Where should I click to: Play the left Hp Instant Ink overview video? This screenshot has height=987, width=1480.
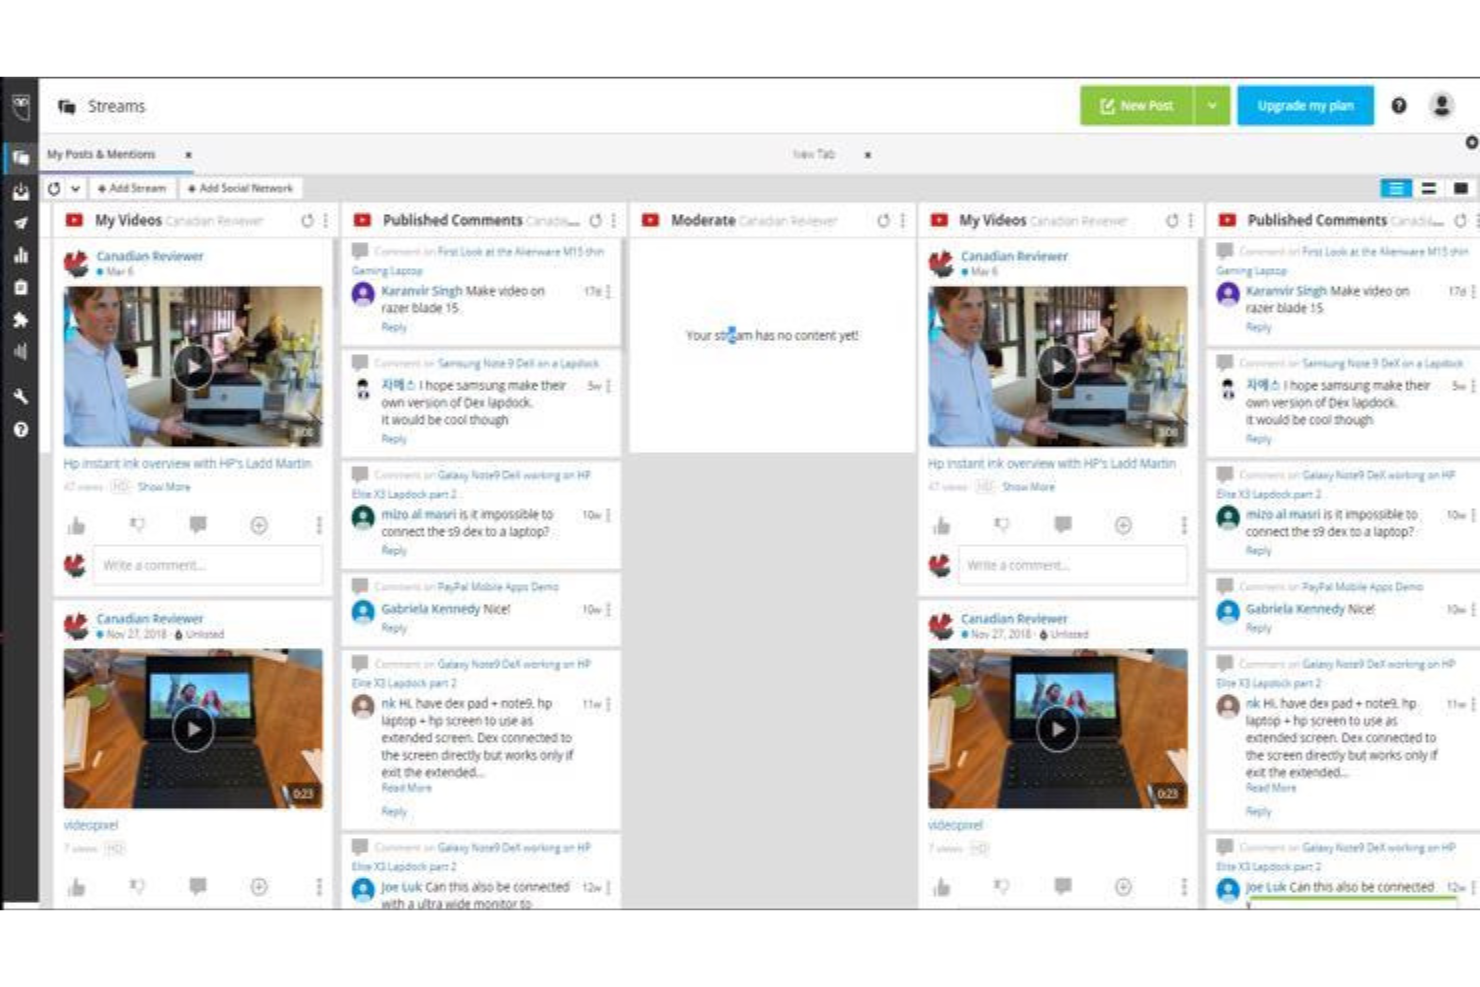(x=193, y=366)
